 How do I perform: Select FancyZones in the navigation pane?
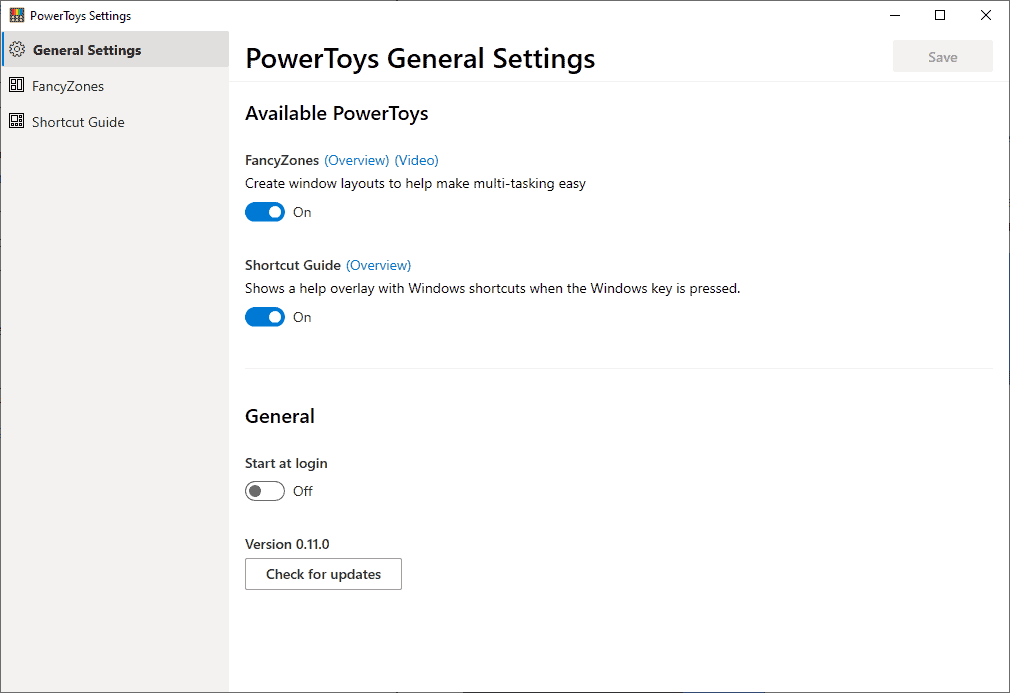point(68,85)
